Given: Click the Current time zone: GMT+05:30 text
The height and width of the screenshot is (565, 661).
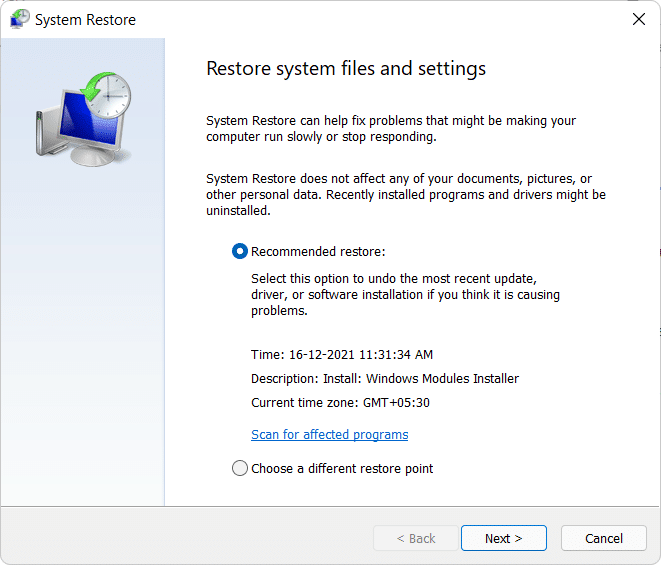Looking at the screenshot, I should (x=340, y=402).
